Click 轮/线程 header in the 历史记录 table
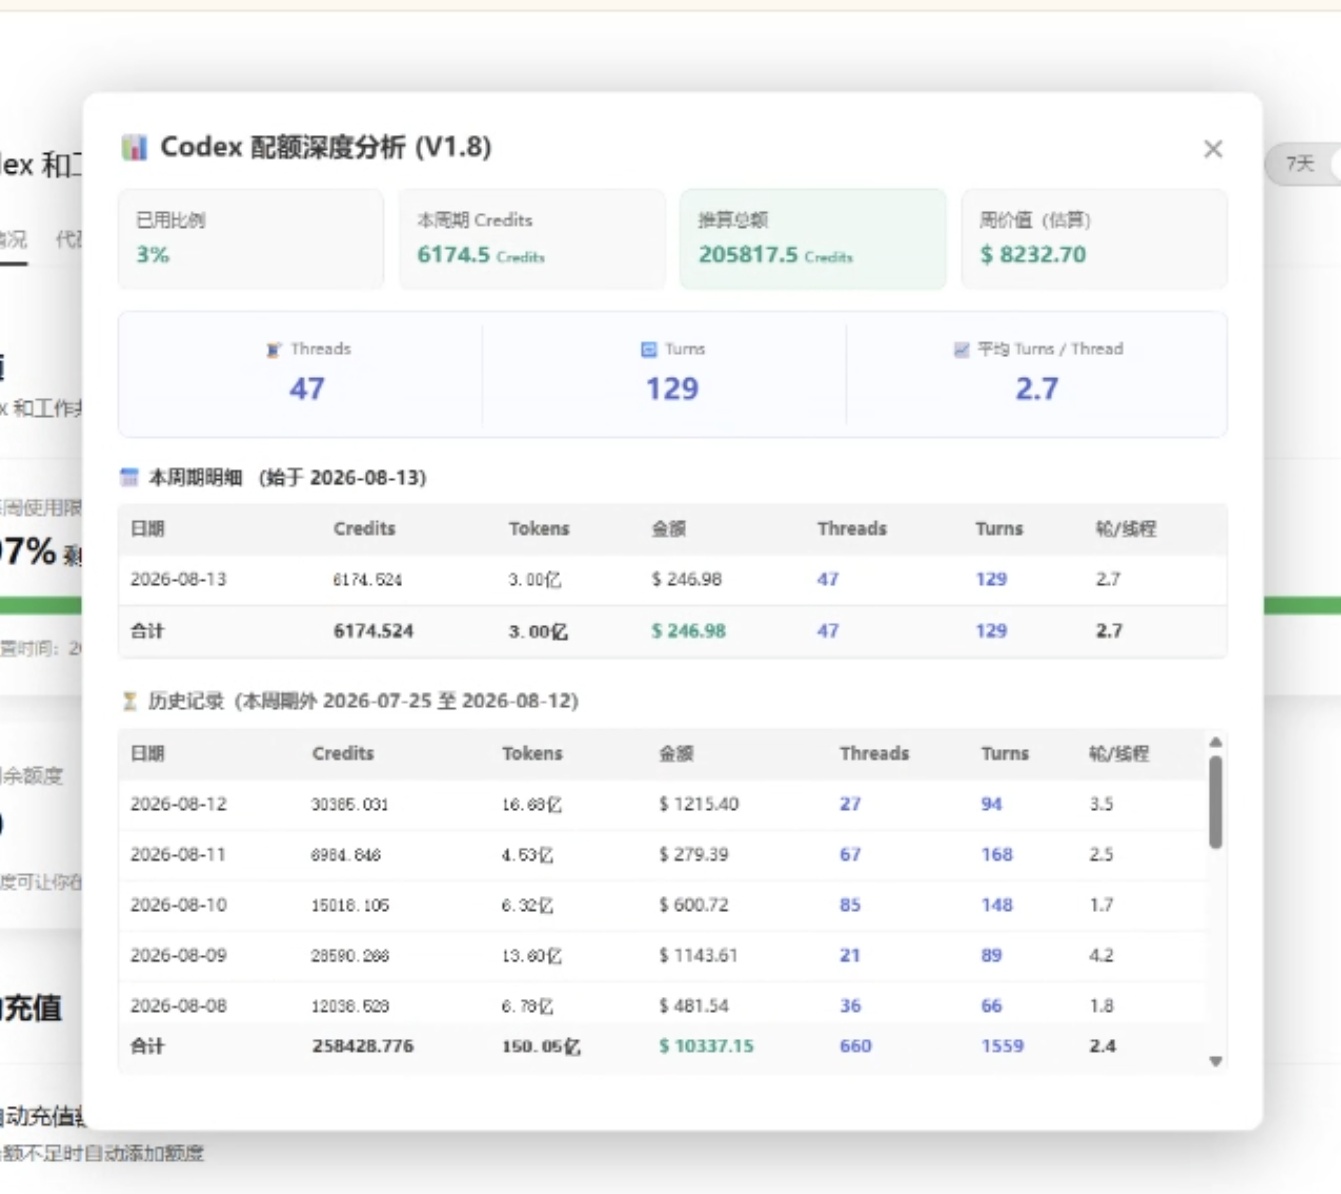 pos(1119,754)
